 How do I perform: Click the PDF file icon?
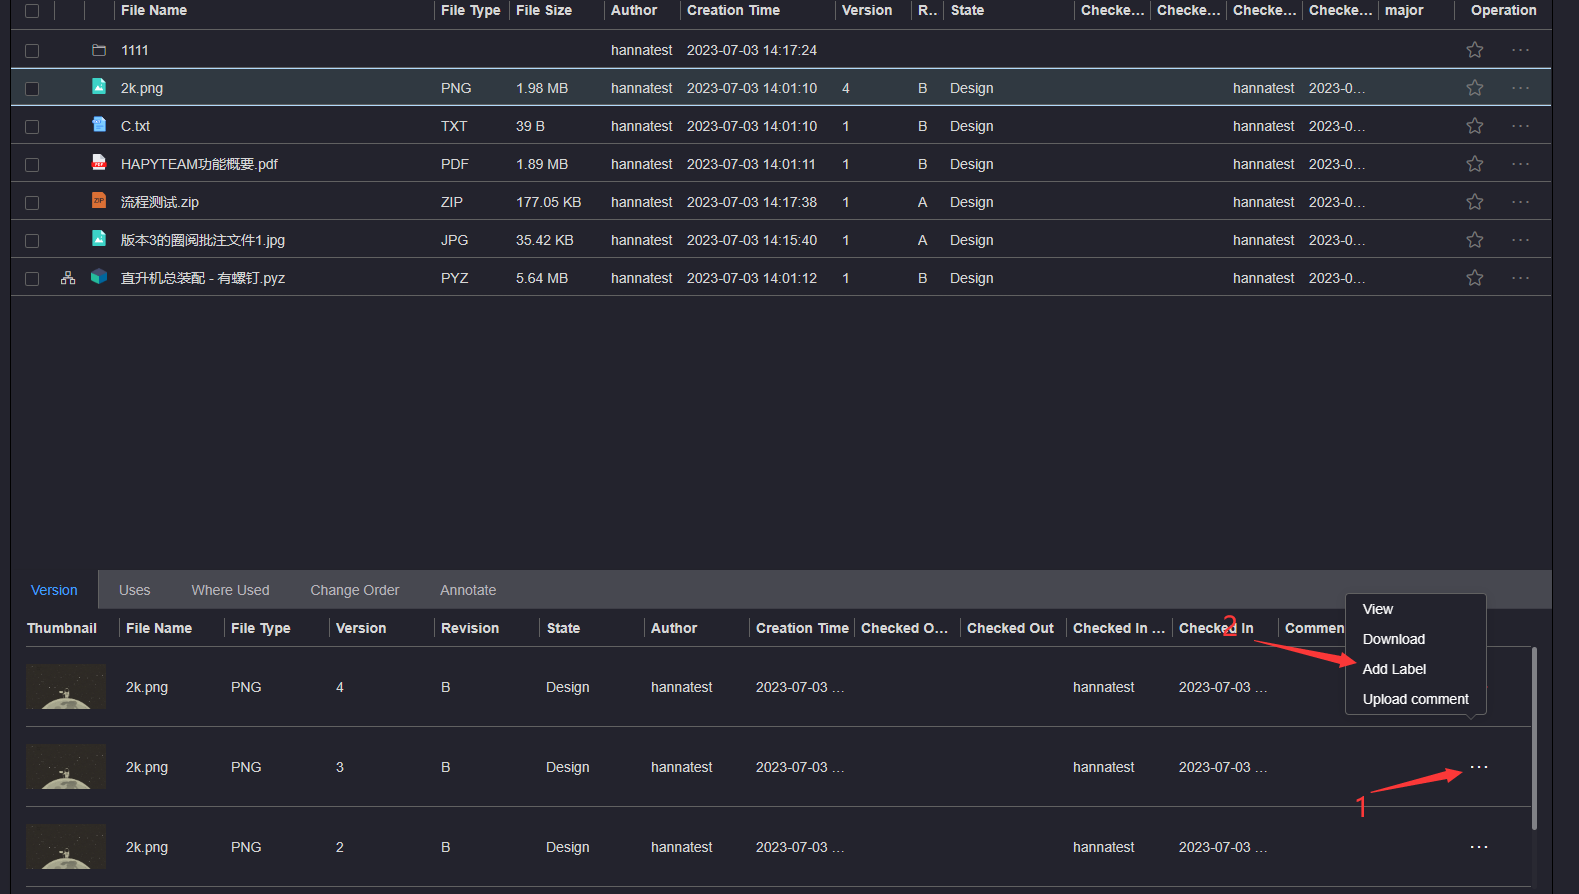(x=99, y=163)
